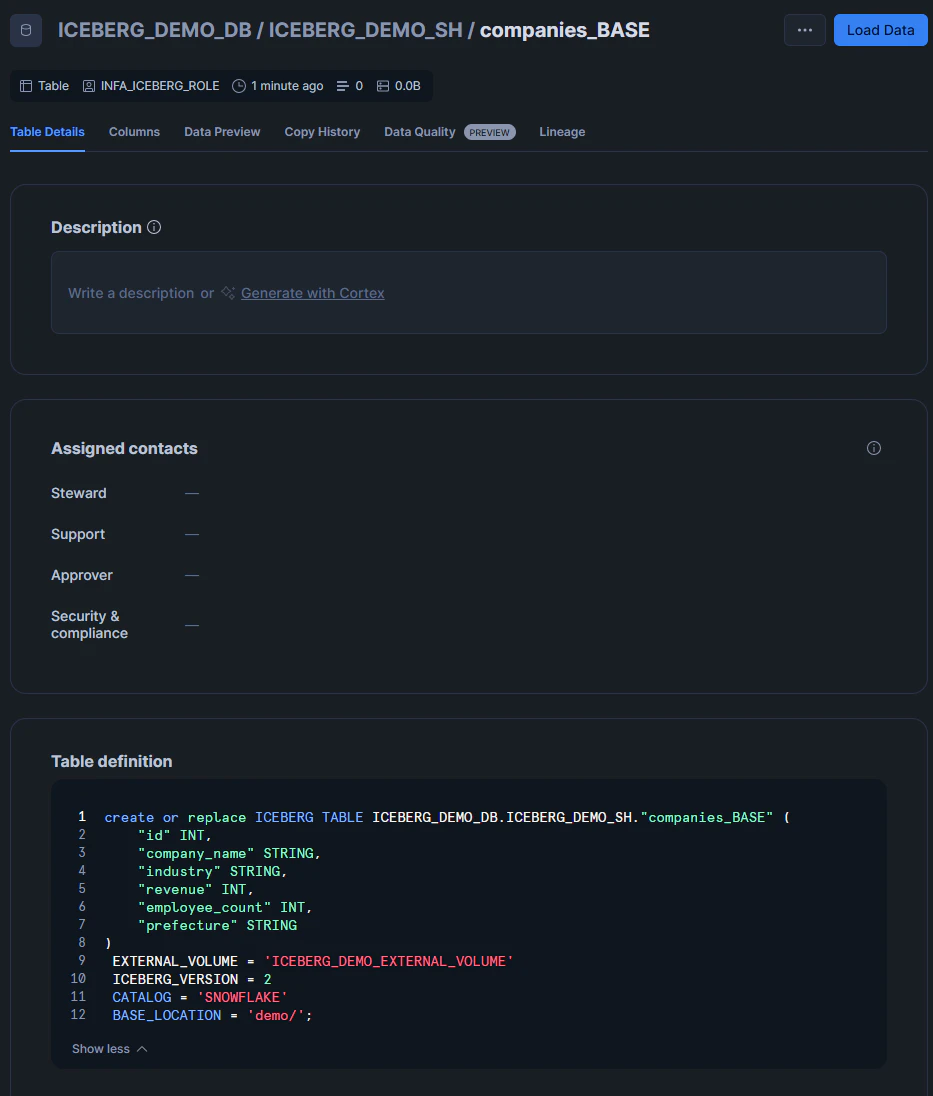The height and width of the screenshot is (1096, 933).
Task: Click the Approver contact value dash
Action: point(192,575)
